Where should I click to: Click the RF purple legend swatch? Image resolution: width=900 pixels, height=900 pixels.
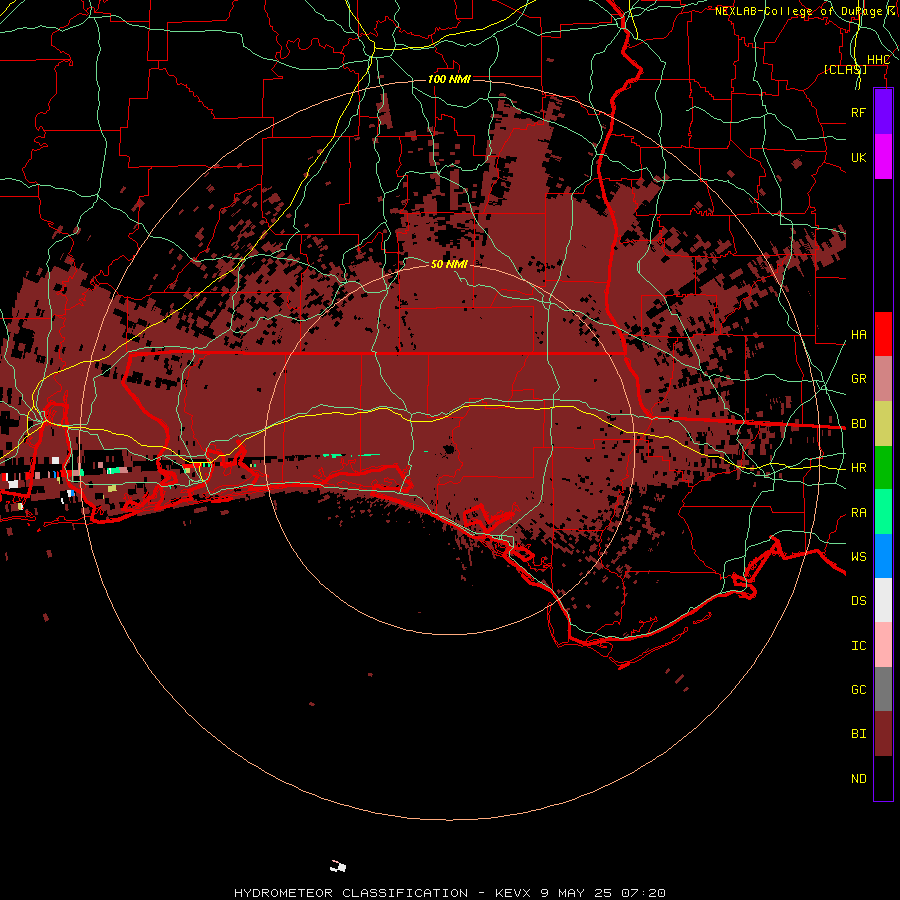[883, 112]
